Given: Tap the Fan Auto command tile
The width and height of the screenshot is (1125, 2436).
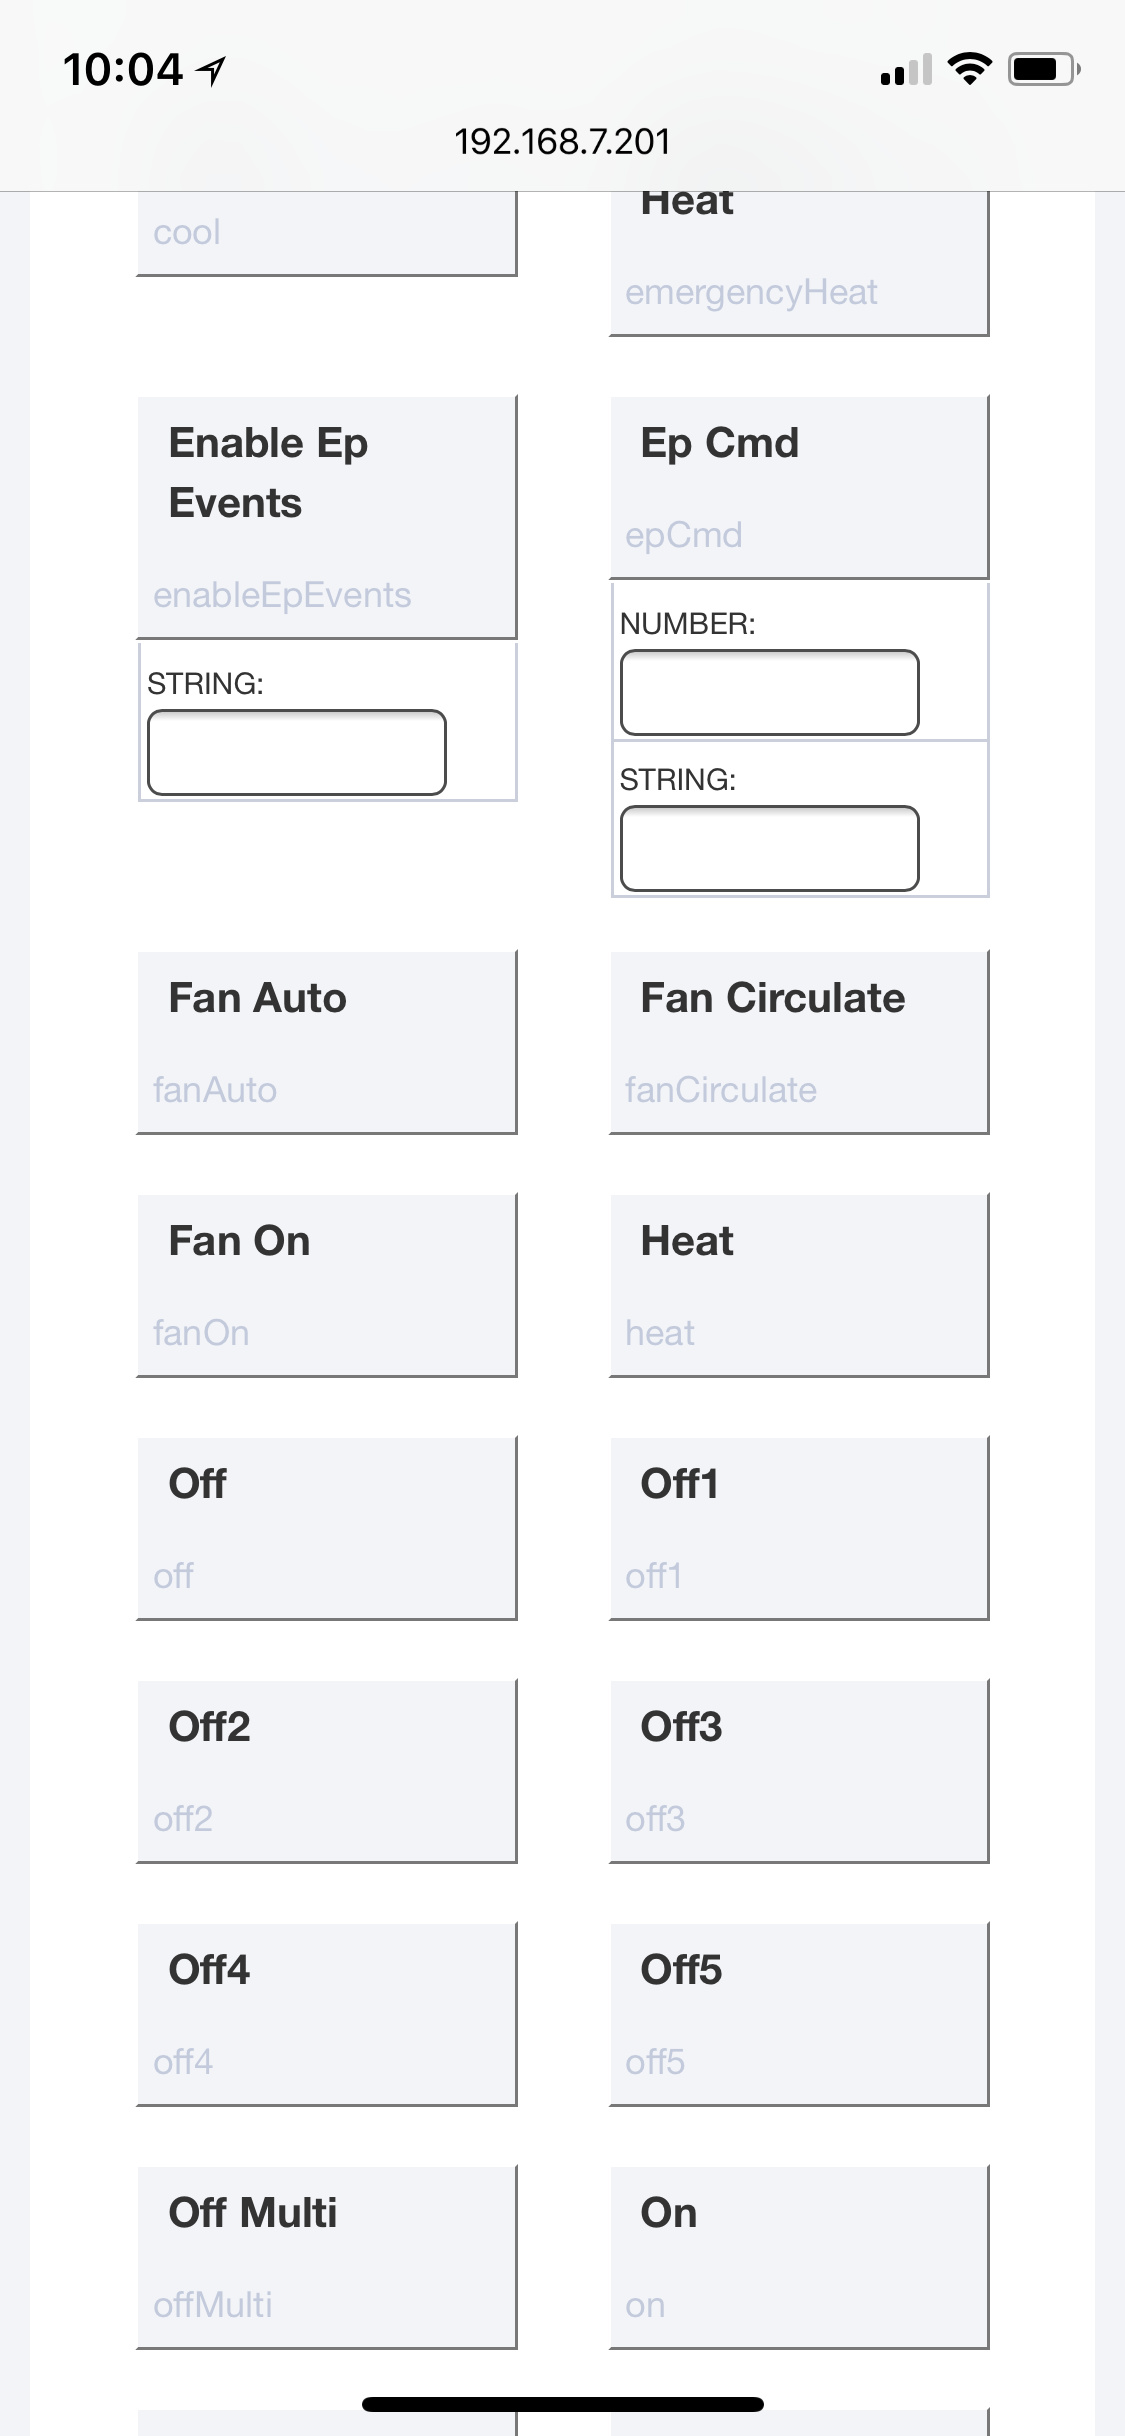Looking at the screenshot, I should pos(327,1041).
